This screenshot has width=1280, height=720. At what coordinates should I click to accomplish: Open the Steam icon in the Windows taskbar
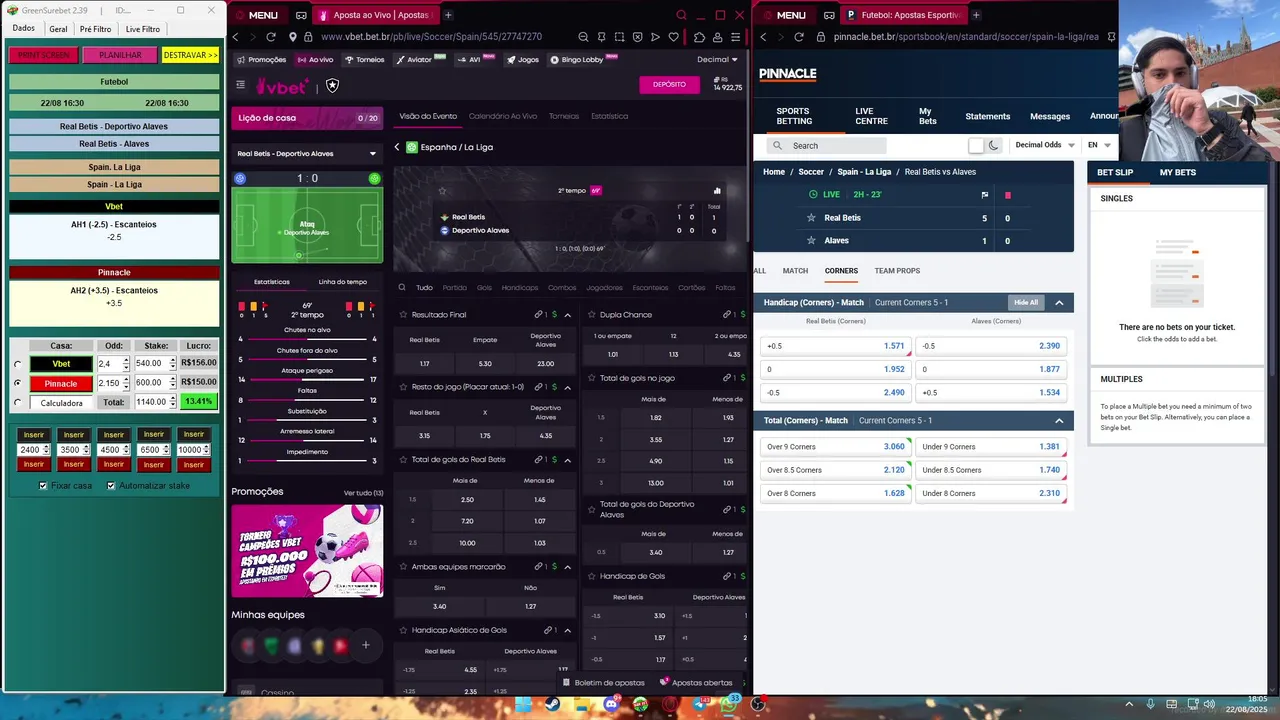551,704
